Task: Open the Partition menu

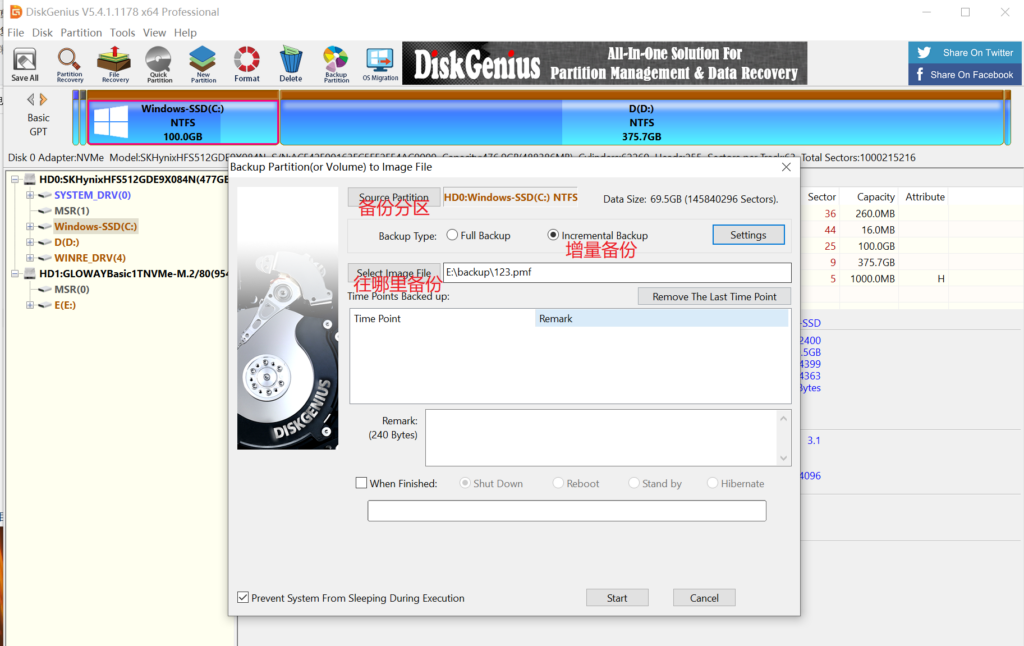Action: [81, 33]
